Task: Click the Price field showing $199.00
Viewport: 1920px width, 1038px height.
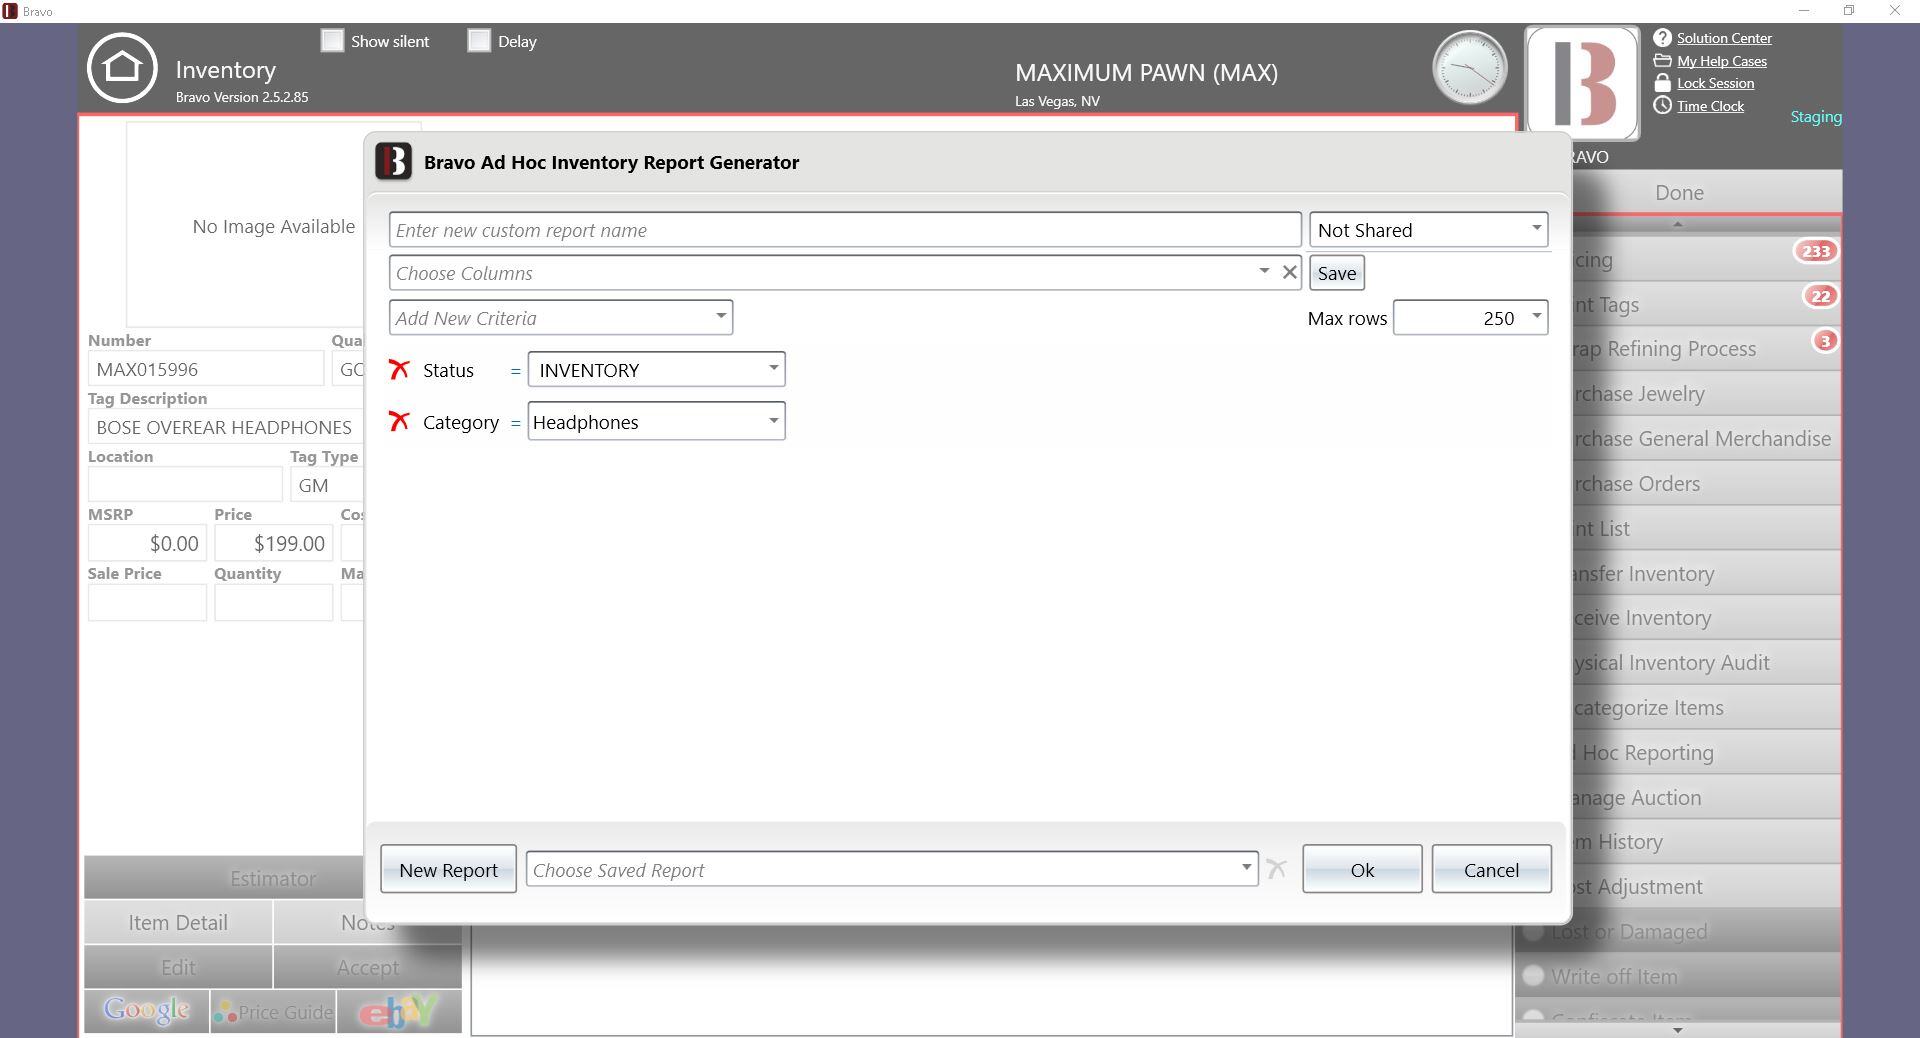Action: [x=273, y=543]
